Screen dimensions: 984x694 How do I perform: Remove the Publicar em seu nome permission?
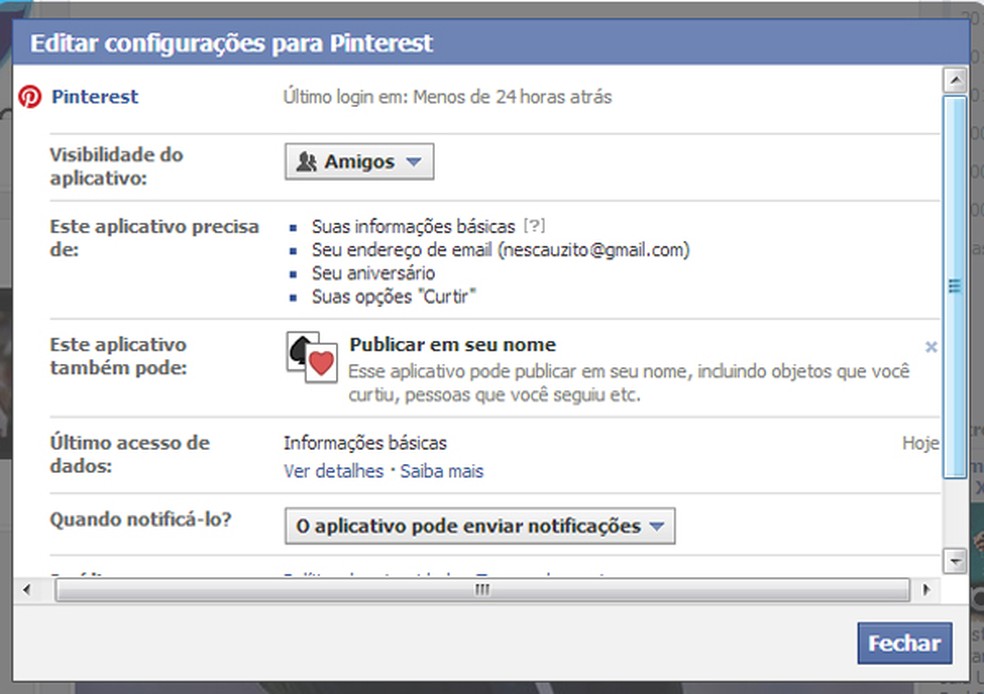pos(931,346)
